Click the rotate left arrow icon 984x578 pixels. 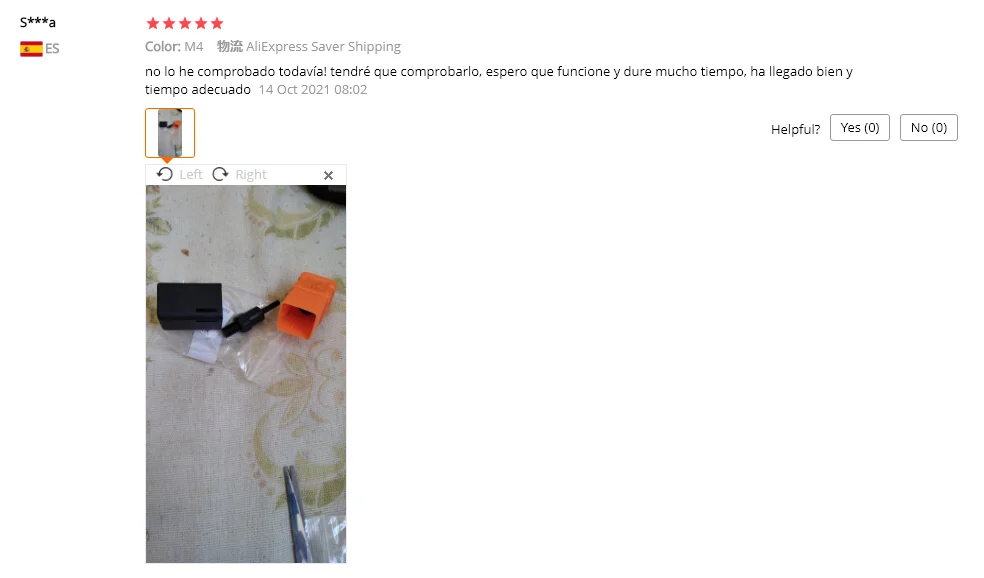164,174
